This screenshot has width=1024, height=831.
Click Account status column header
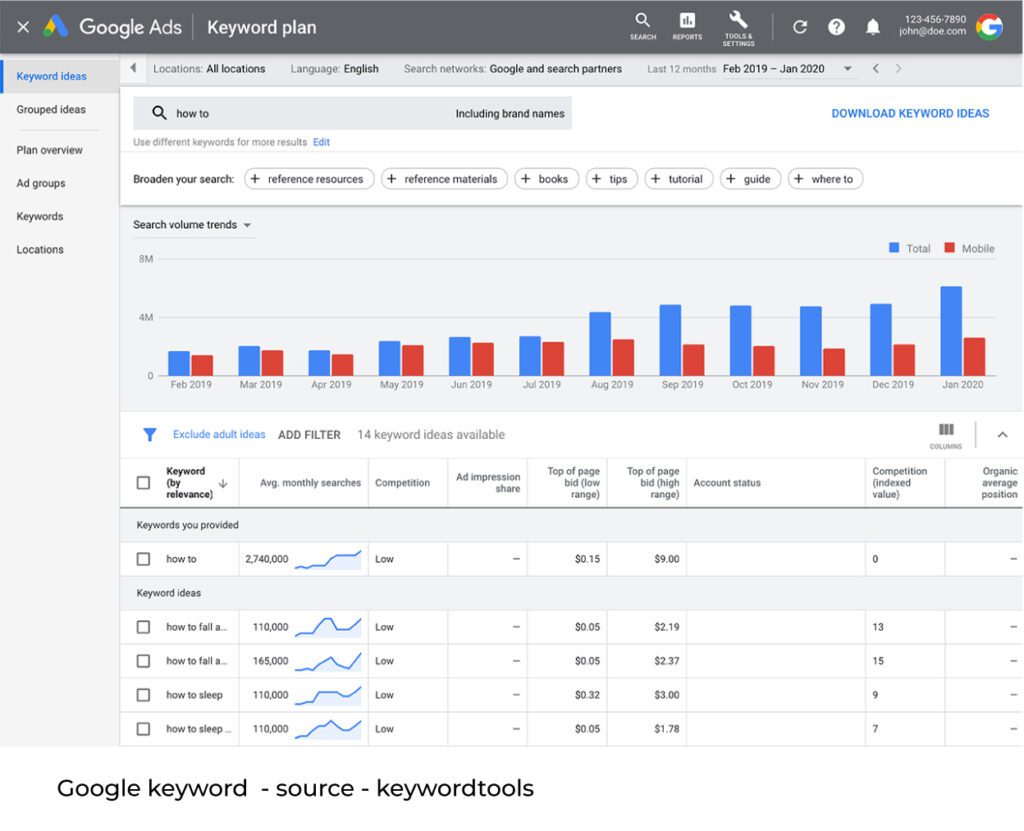coord(727,483)
